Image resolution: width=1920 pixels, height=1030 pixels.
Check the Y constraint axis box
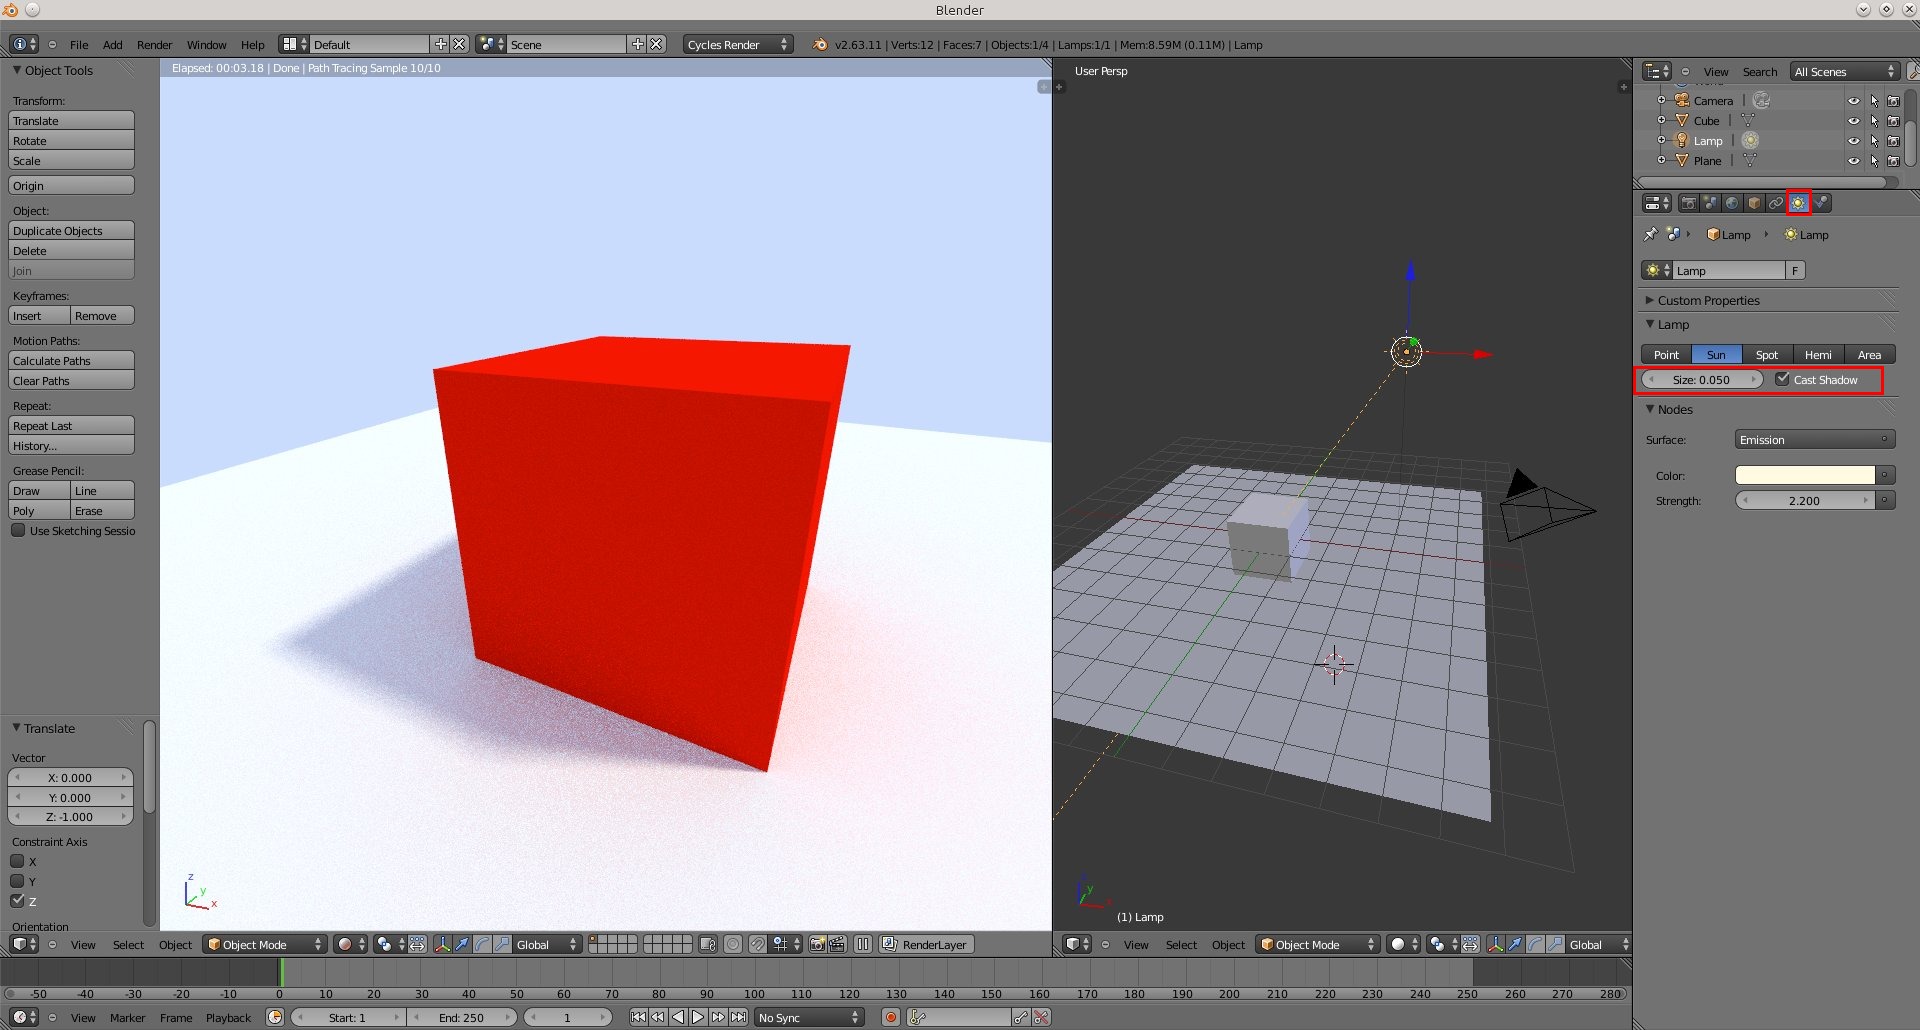coord(17,881)
